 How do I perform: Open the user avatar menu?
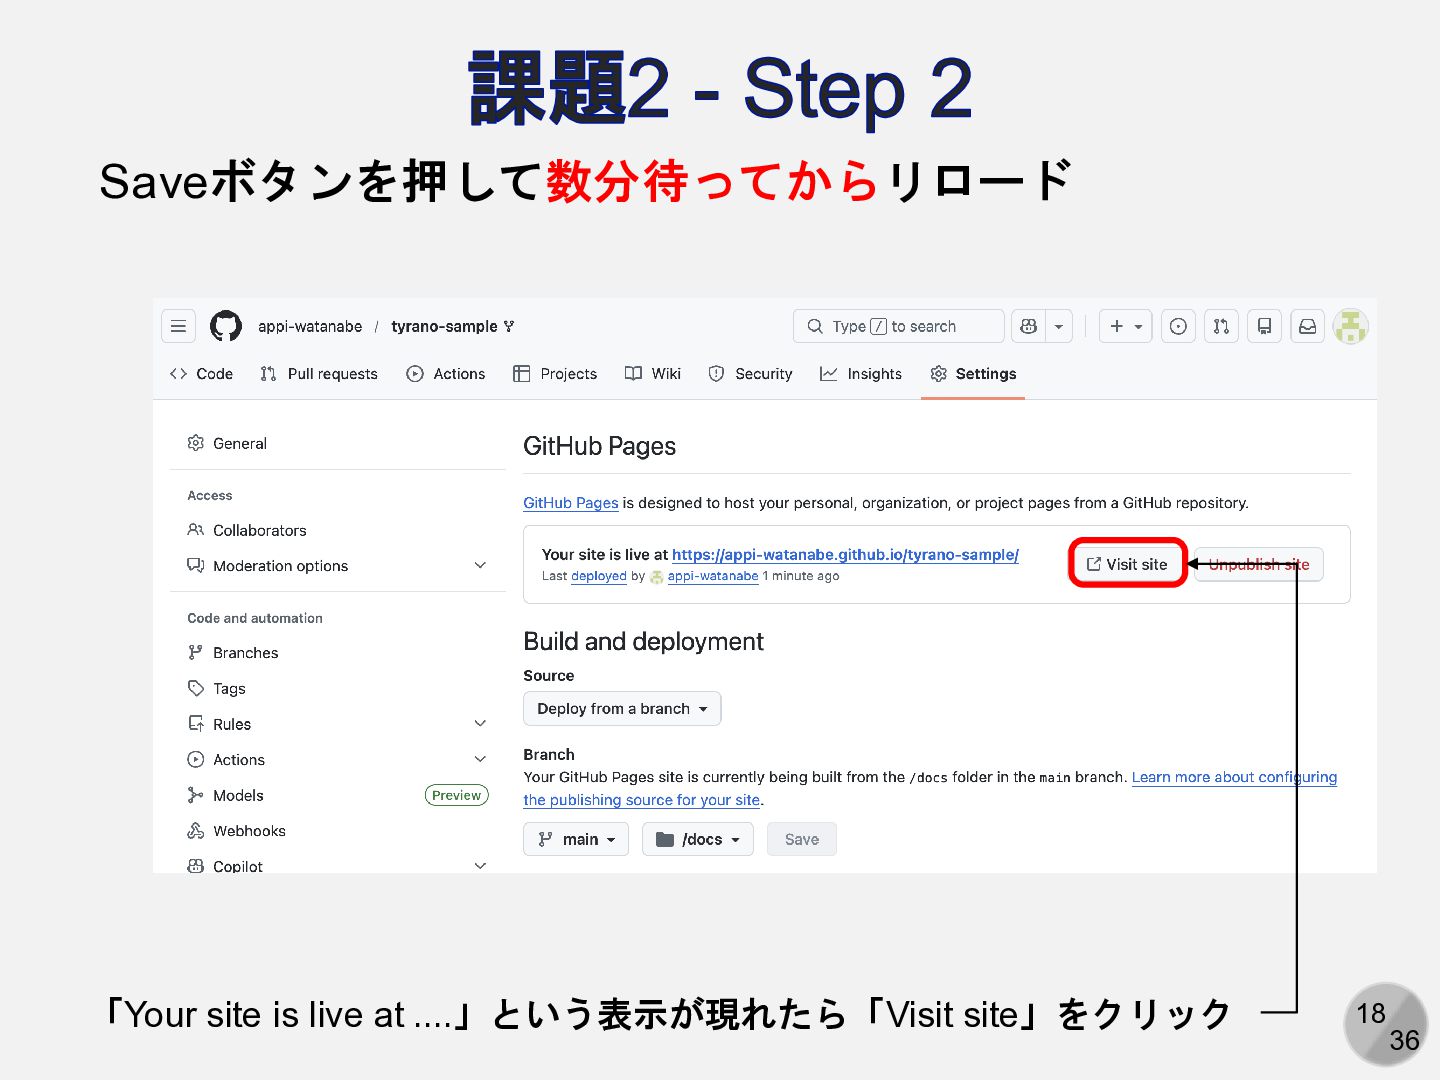point(1351,326)
